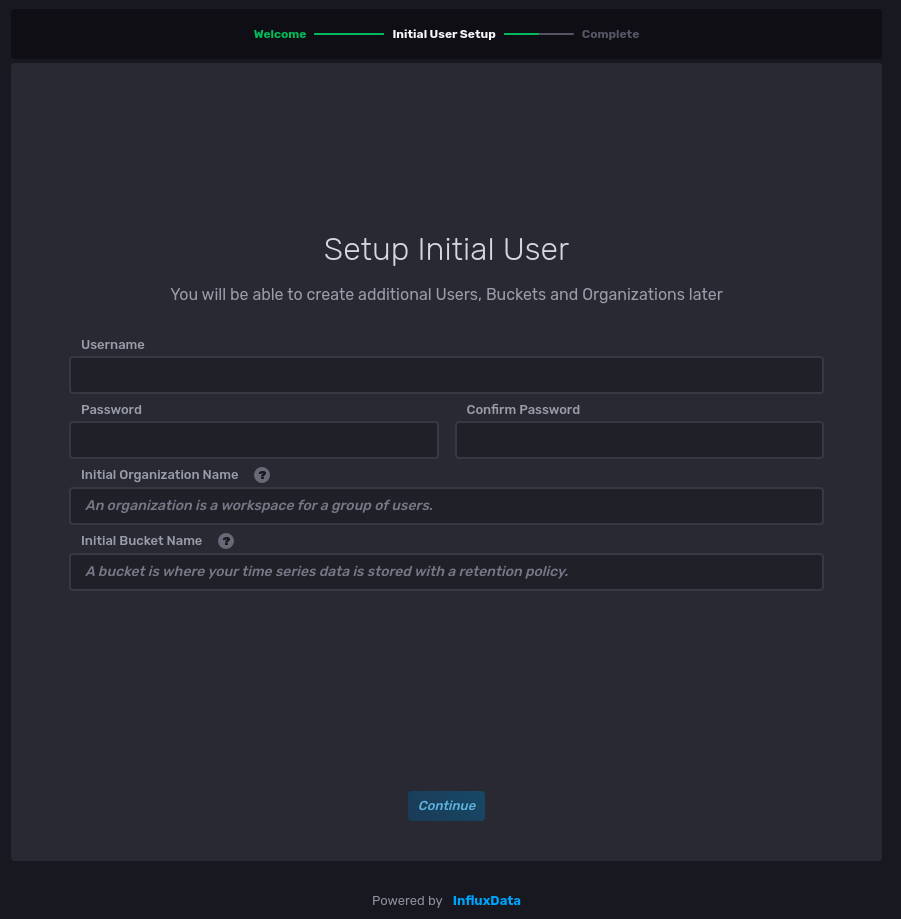Open the InfluxData link

tap(486, 901)
